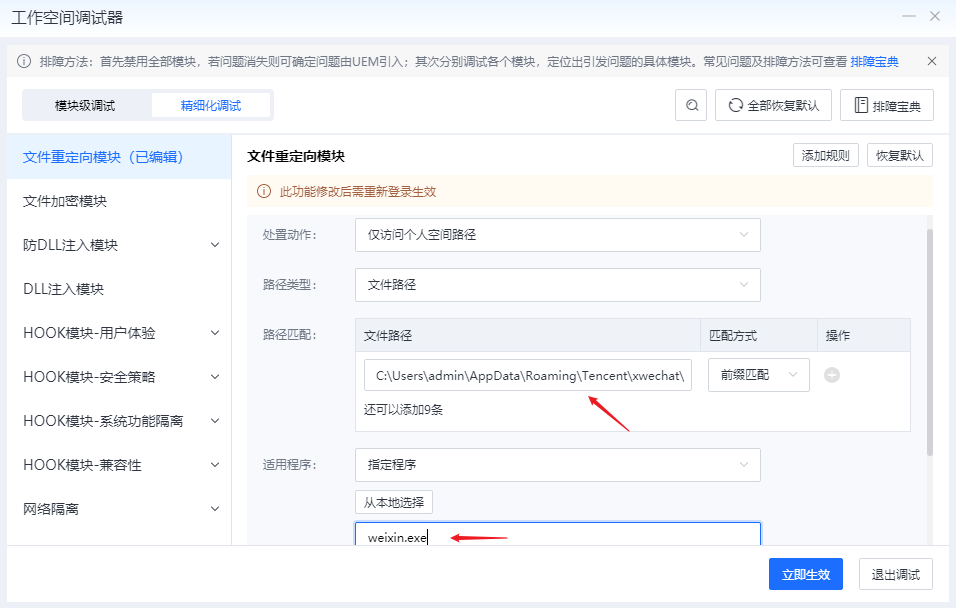
Task: Select 文件加密模块 in the sidebar
Action: [x=65, y=201]
